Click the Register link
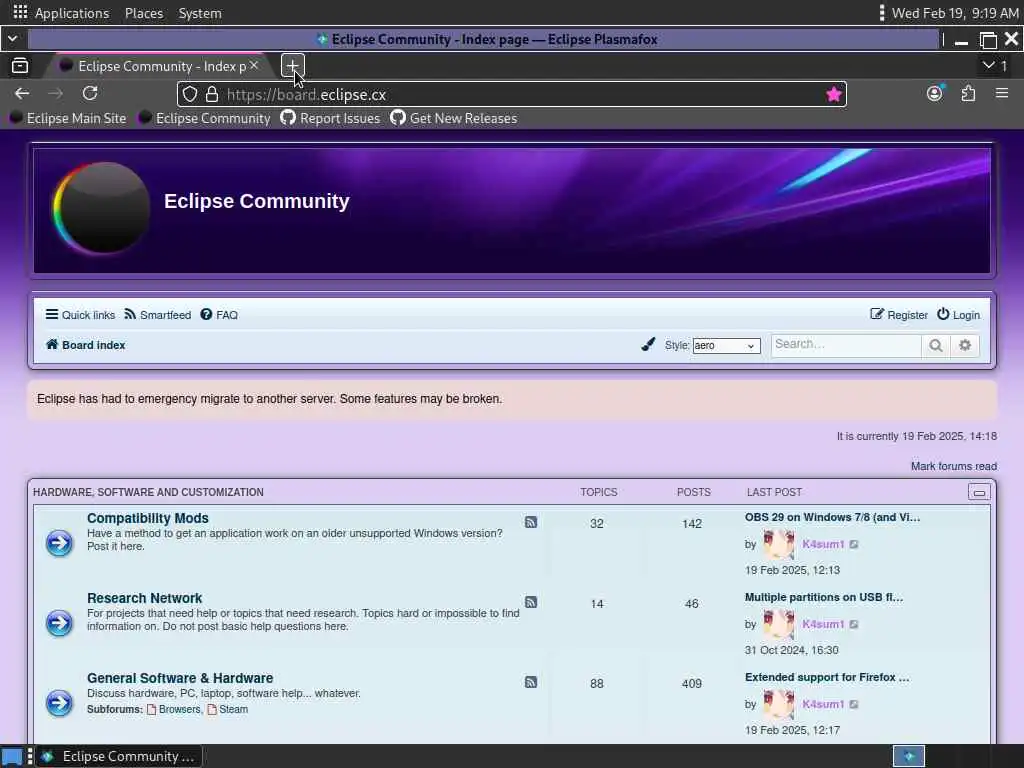 click(899, 315)
